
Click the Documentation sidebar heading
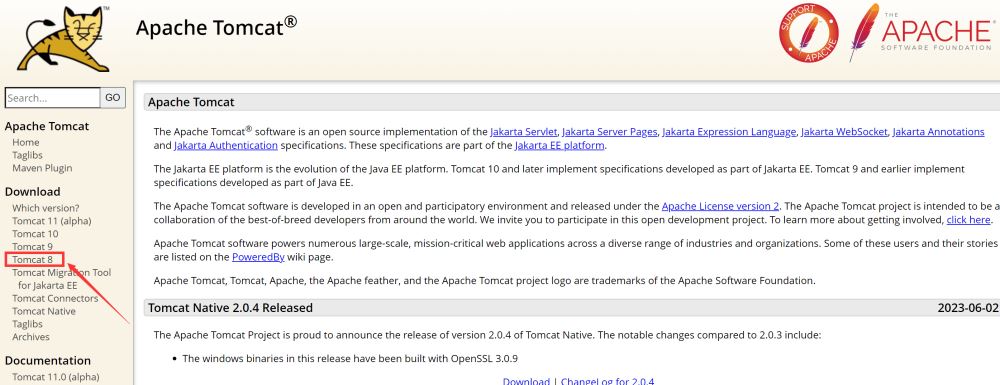pos(48,361)
